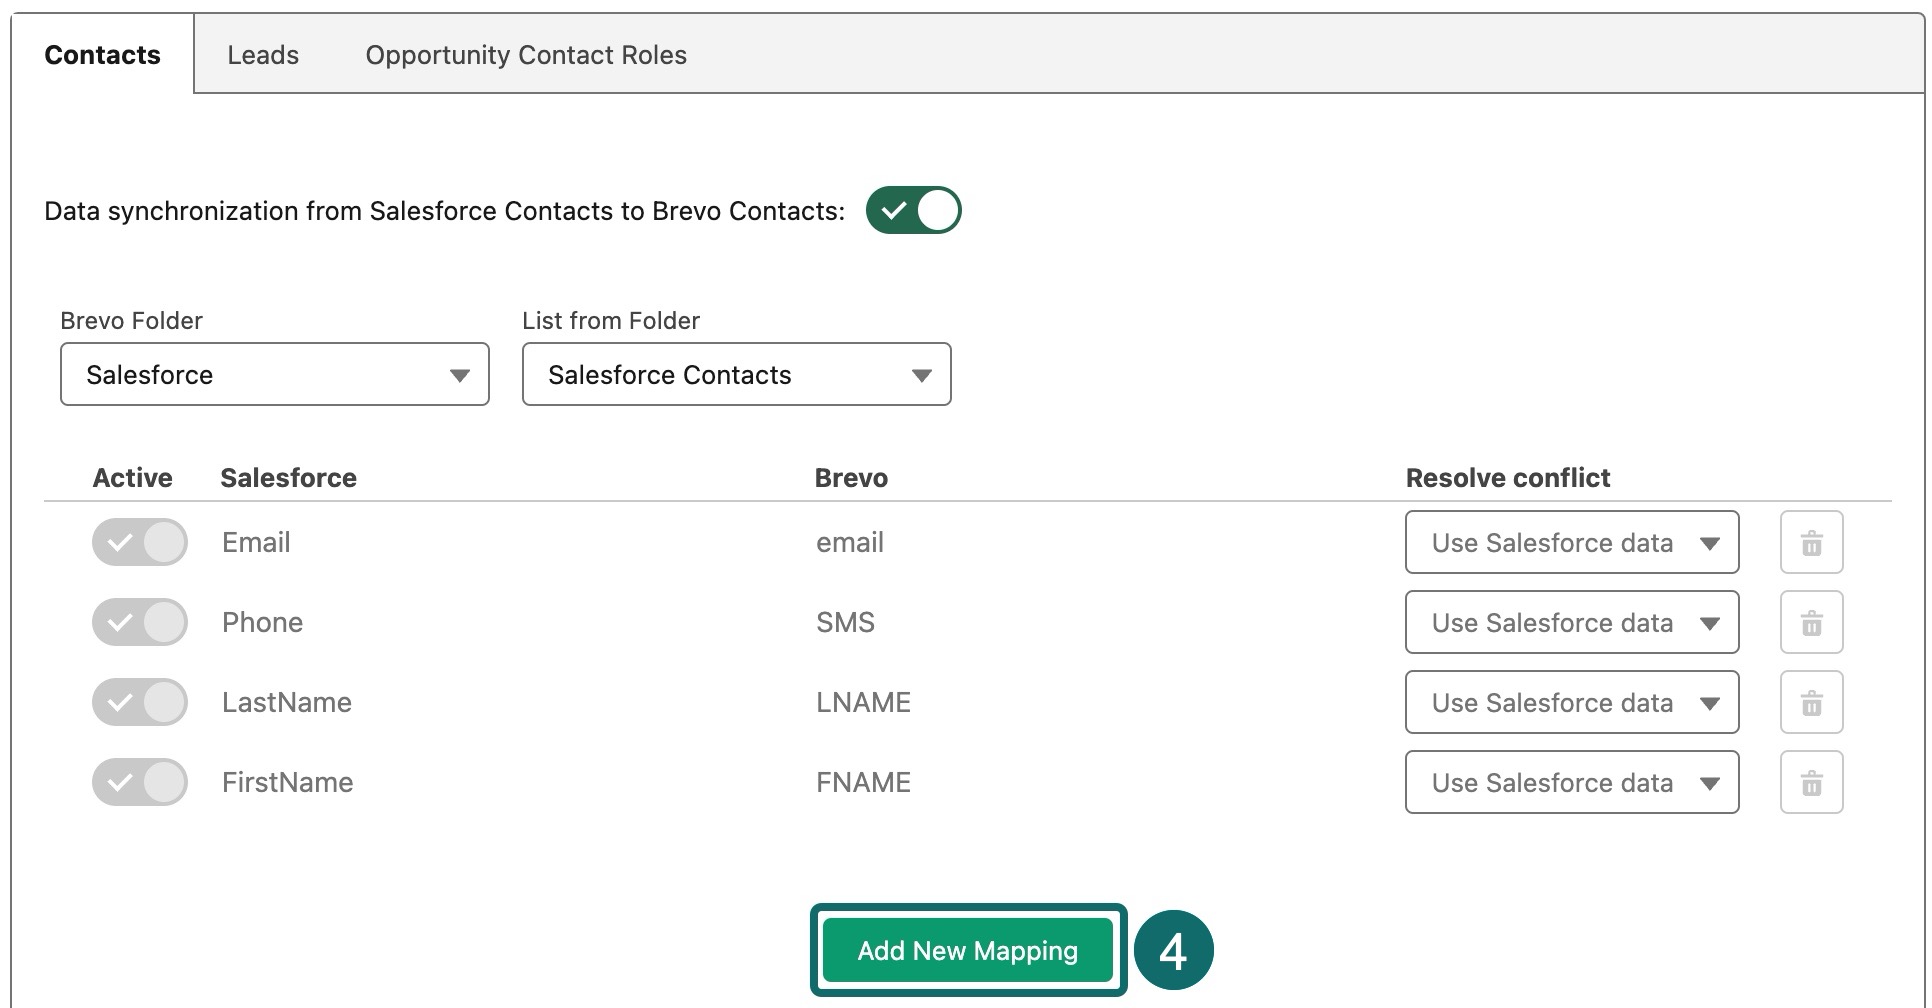The height and width of the screenshot is (1008, 1932).
Task: Select conflict option for FirstName row
Action: coord(1572,782)
